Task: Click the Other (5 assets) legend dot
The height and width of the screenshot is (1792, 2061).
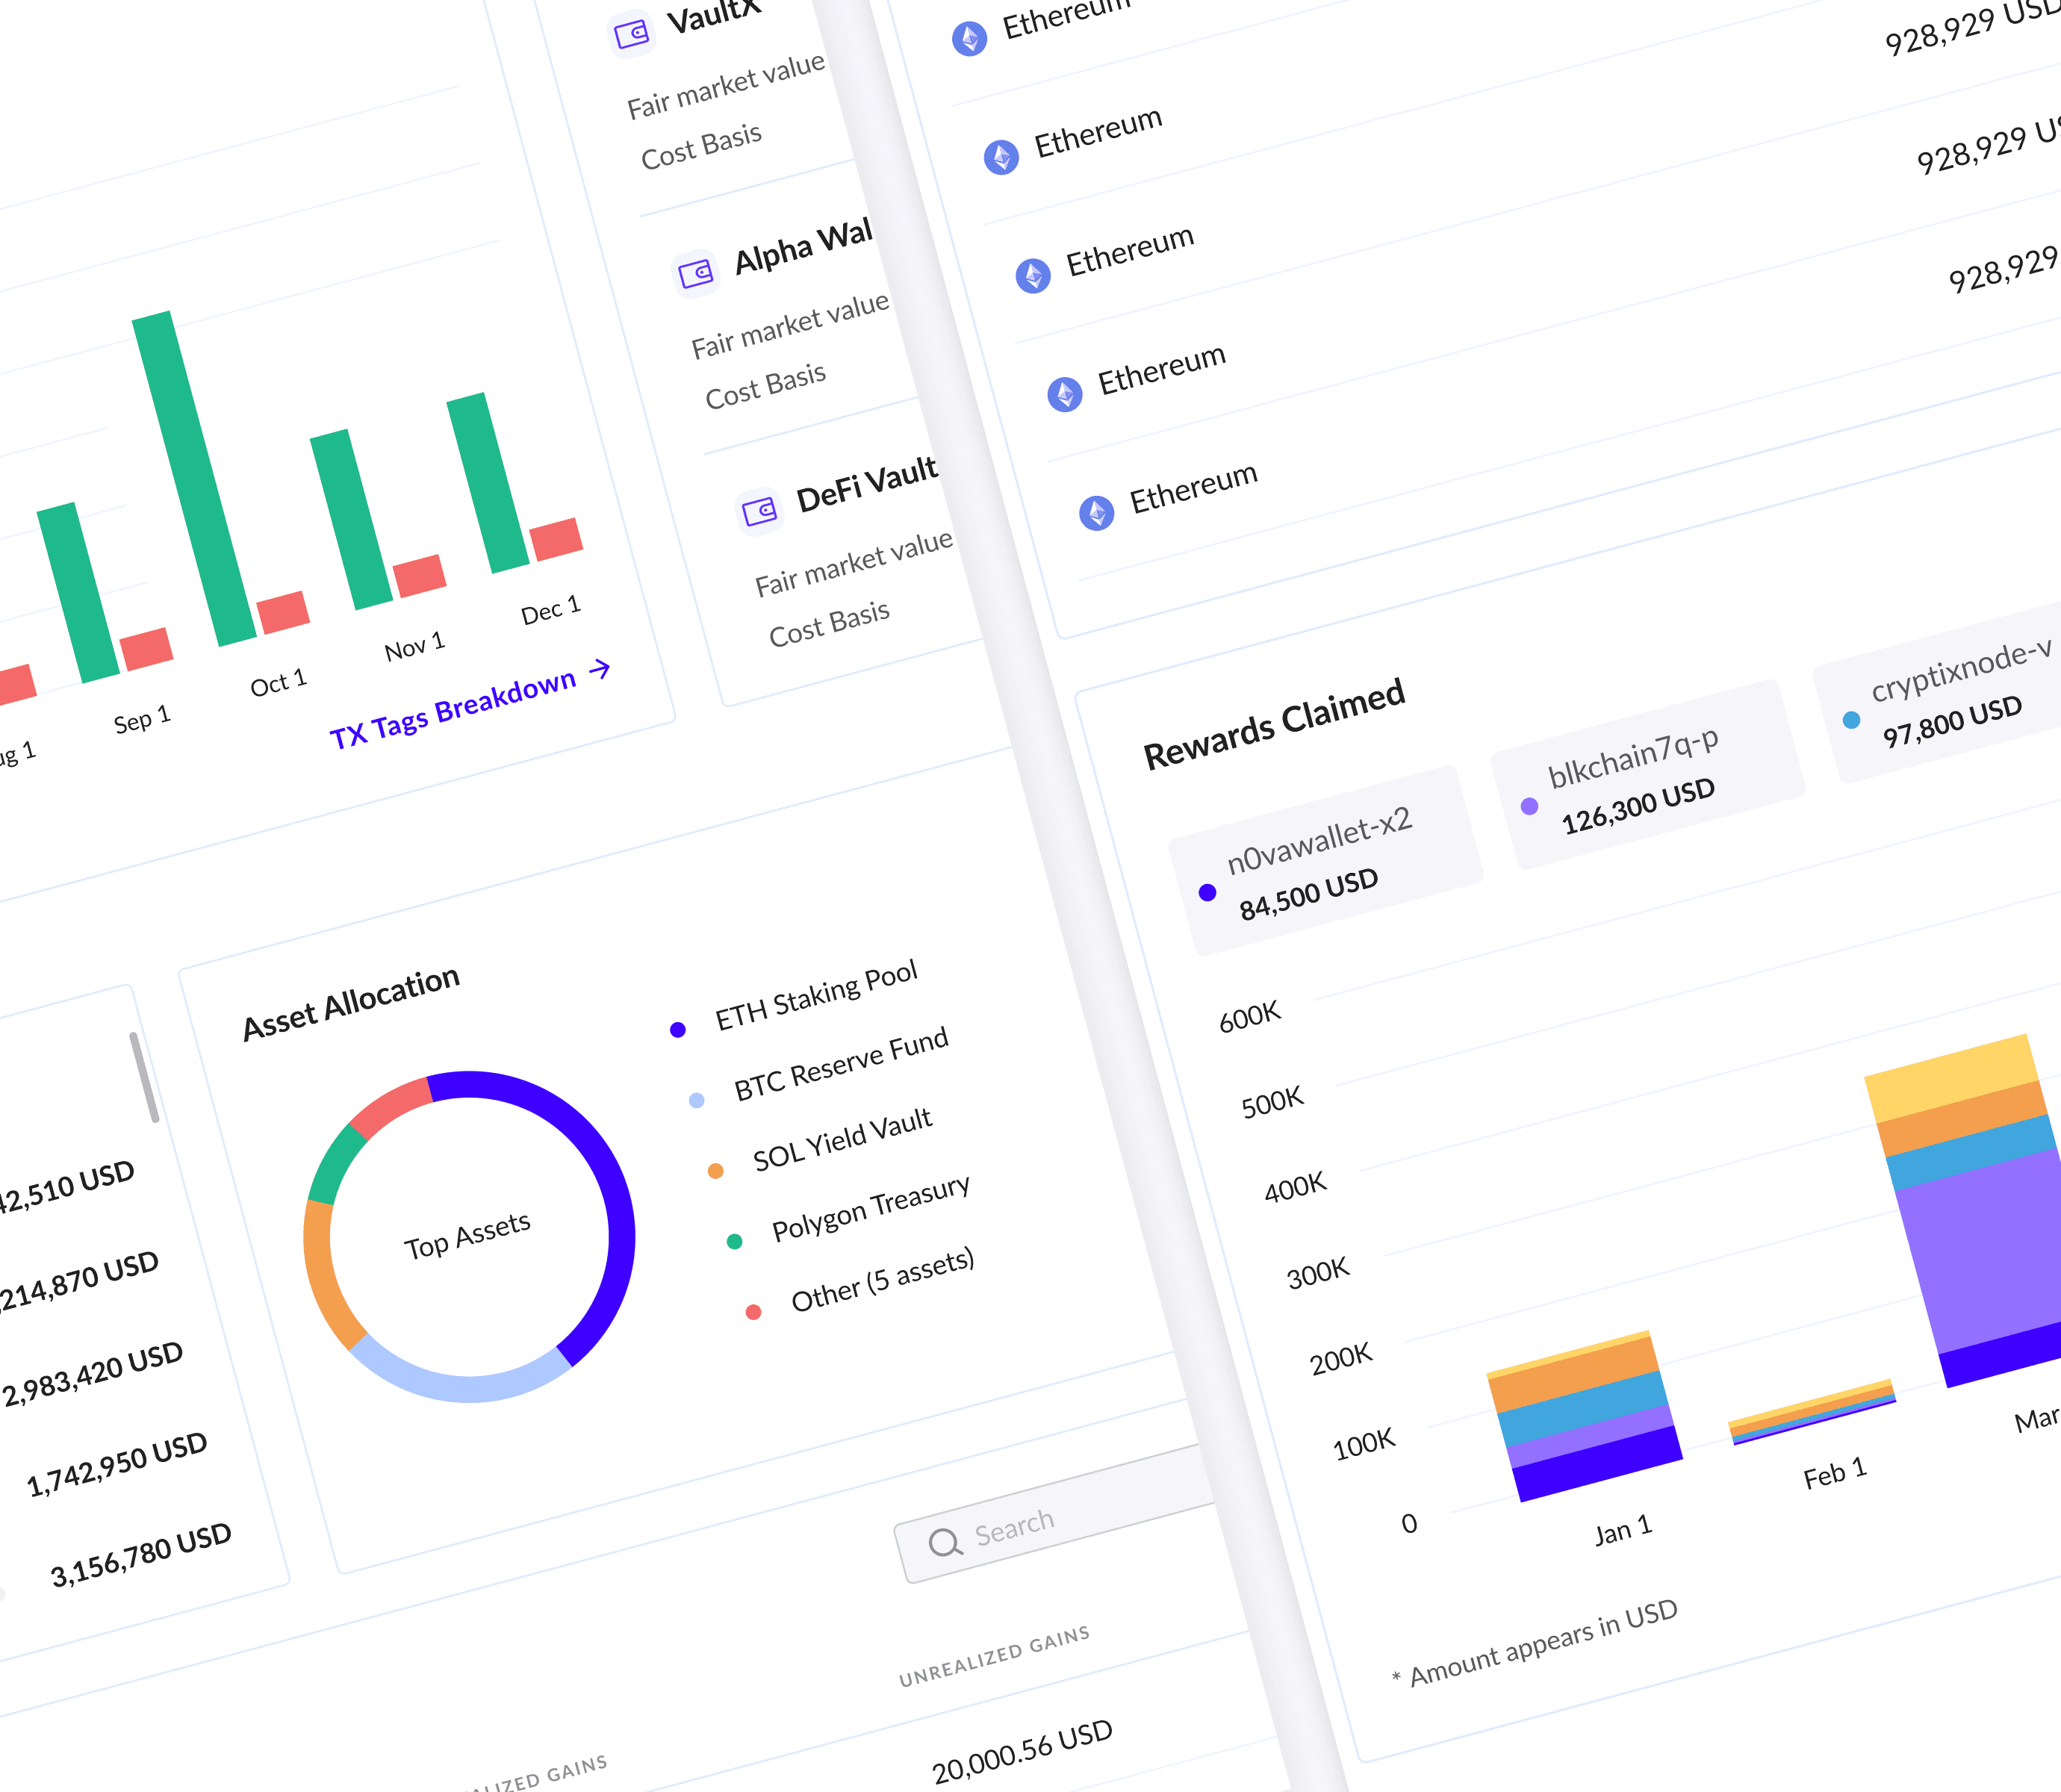Action: (x=754, y=1312)
